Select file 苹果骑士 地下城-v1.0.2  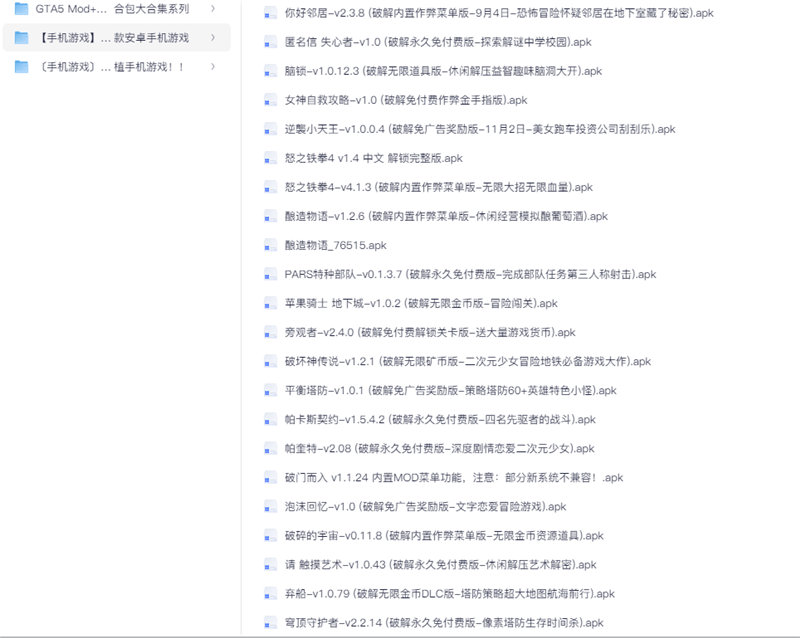point(421,304)
